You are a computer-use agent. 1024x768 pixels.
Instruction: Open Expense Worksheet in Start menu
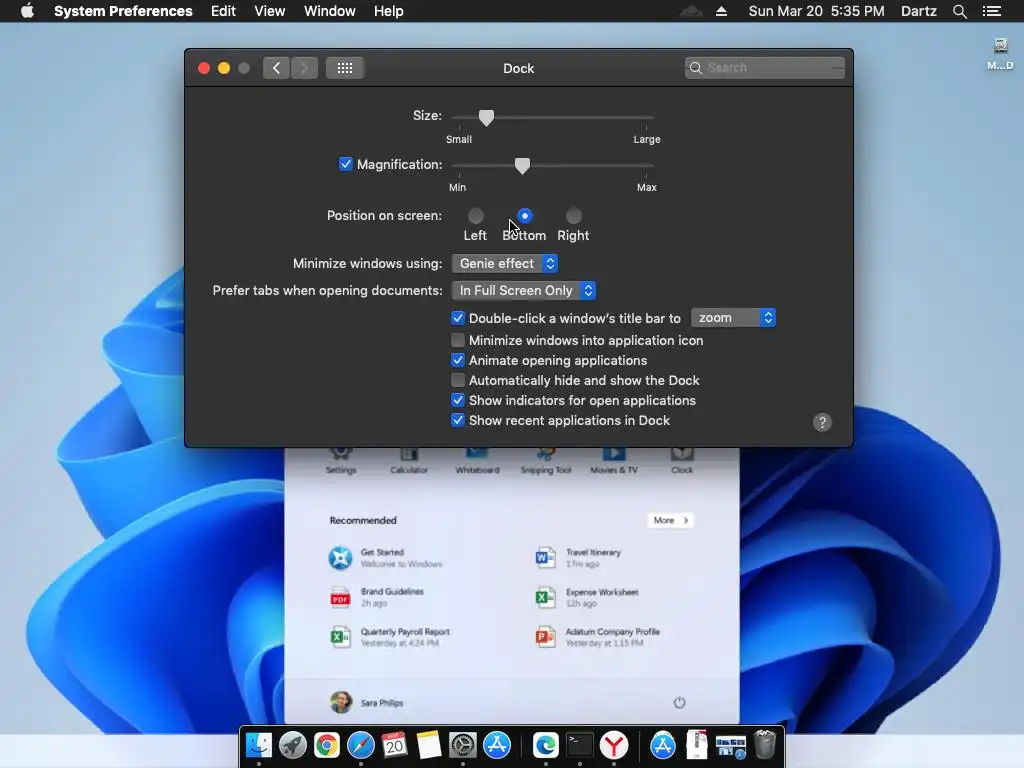coord(586,598)
